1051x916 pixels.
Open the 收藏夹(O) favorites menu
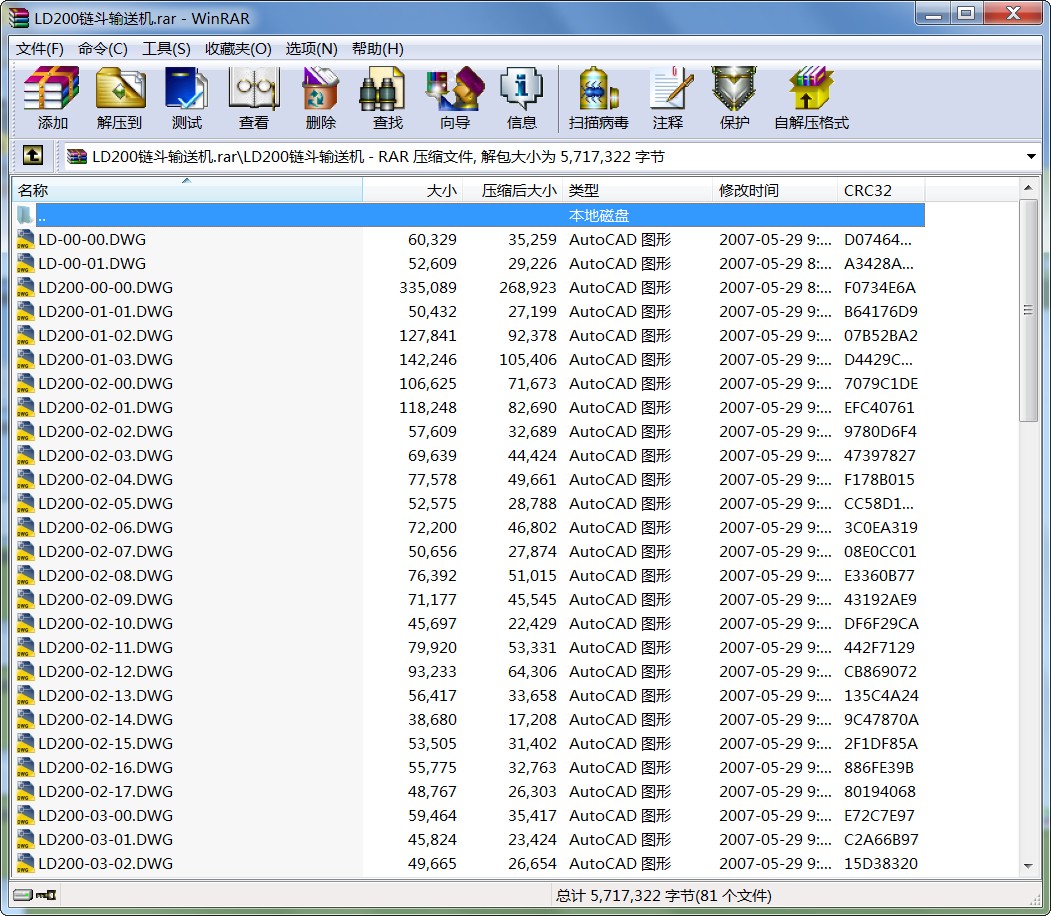(238, 49)
